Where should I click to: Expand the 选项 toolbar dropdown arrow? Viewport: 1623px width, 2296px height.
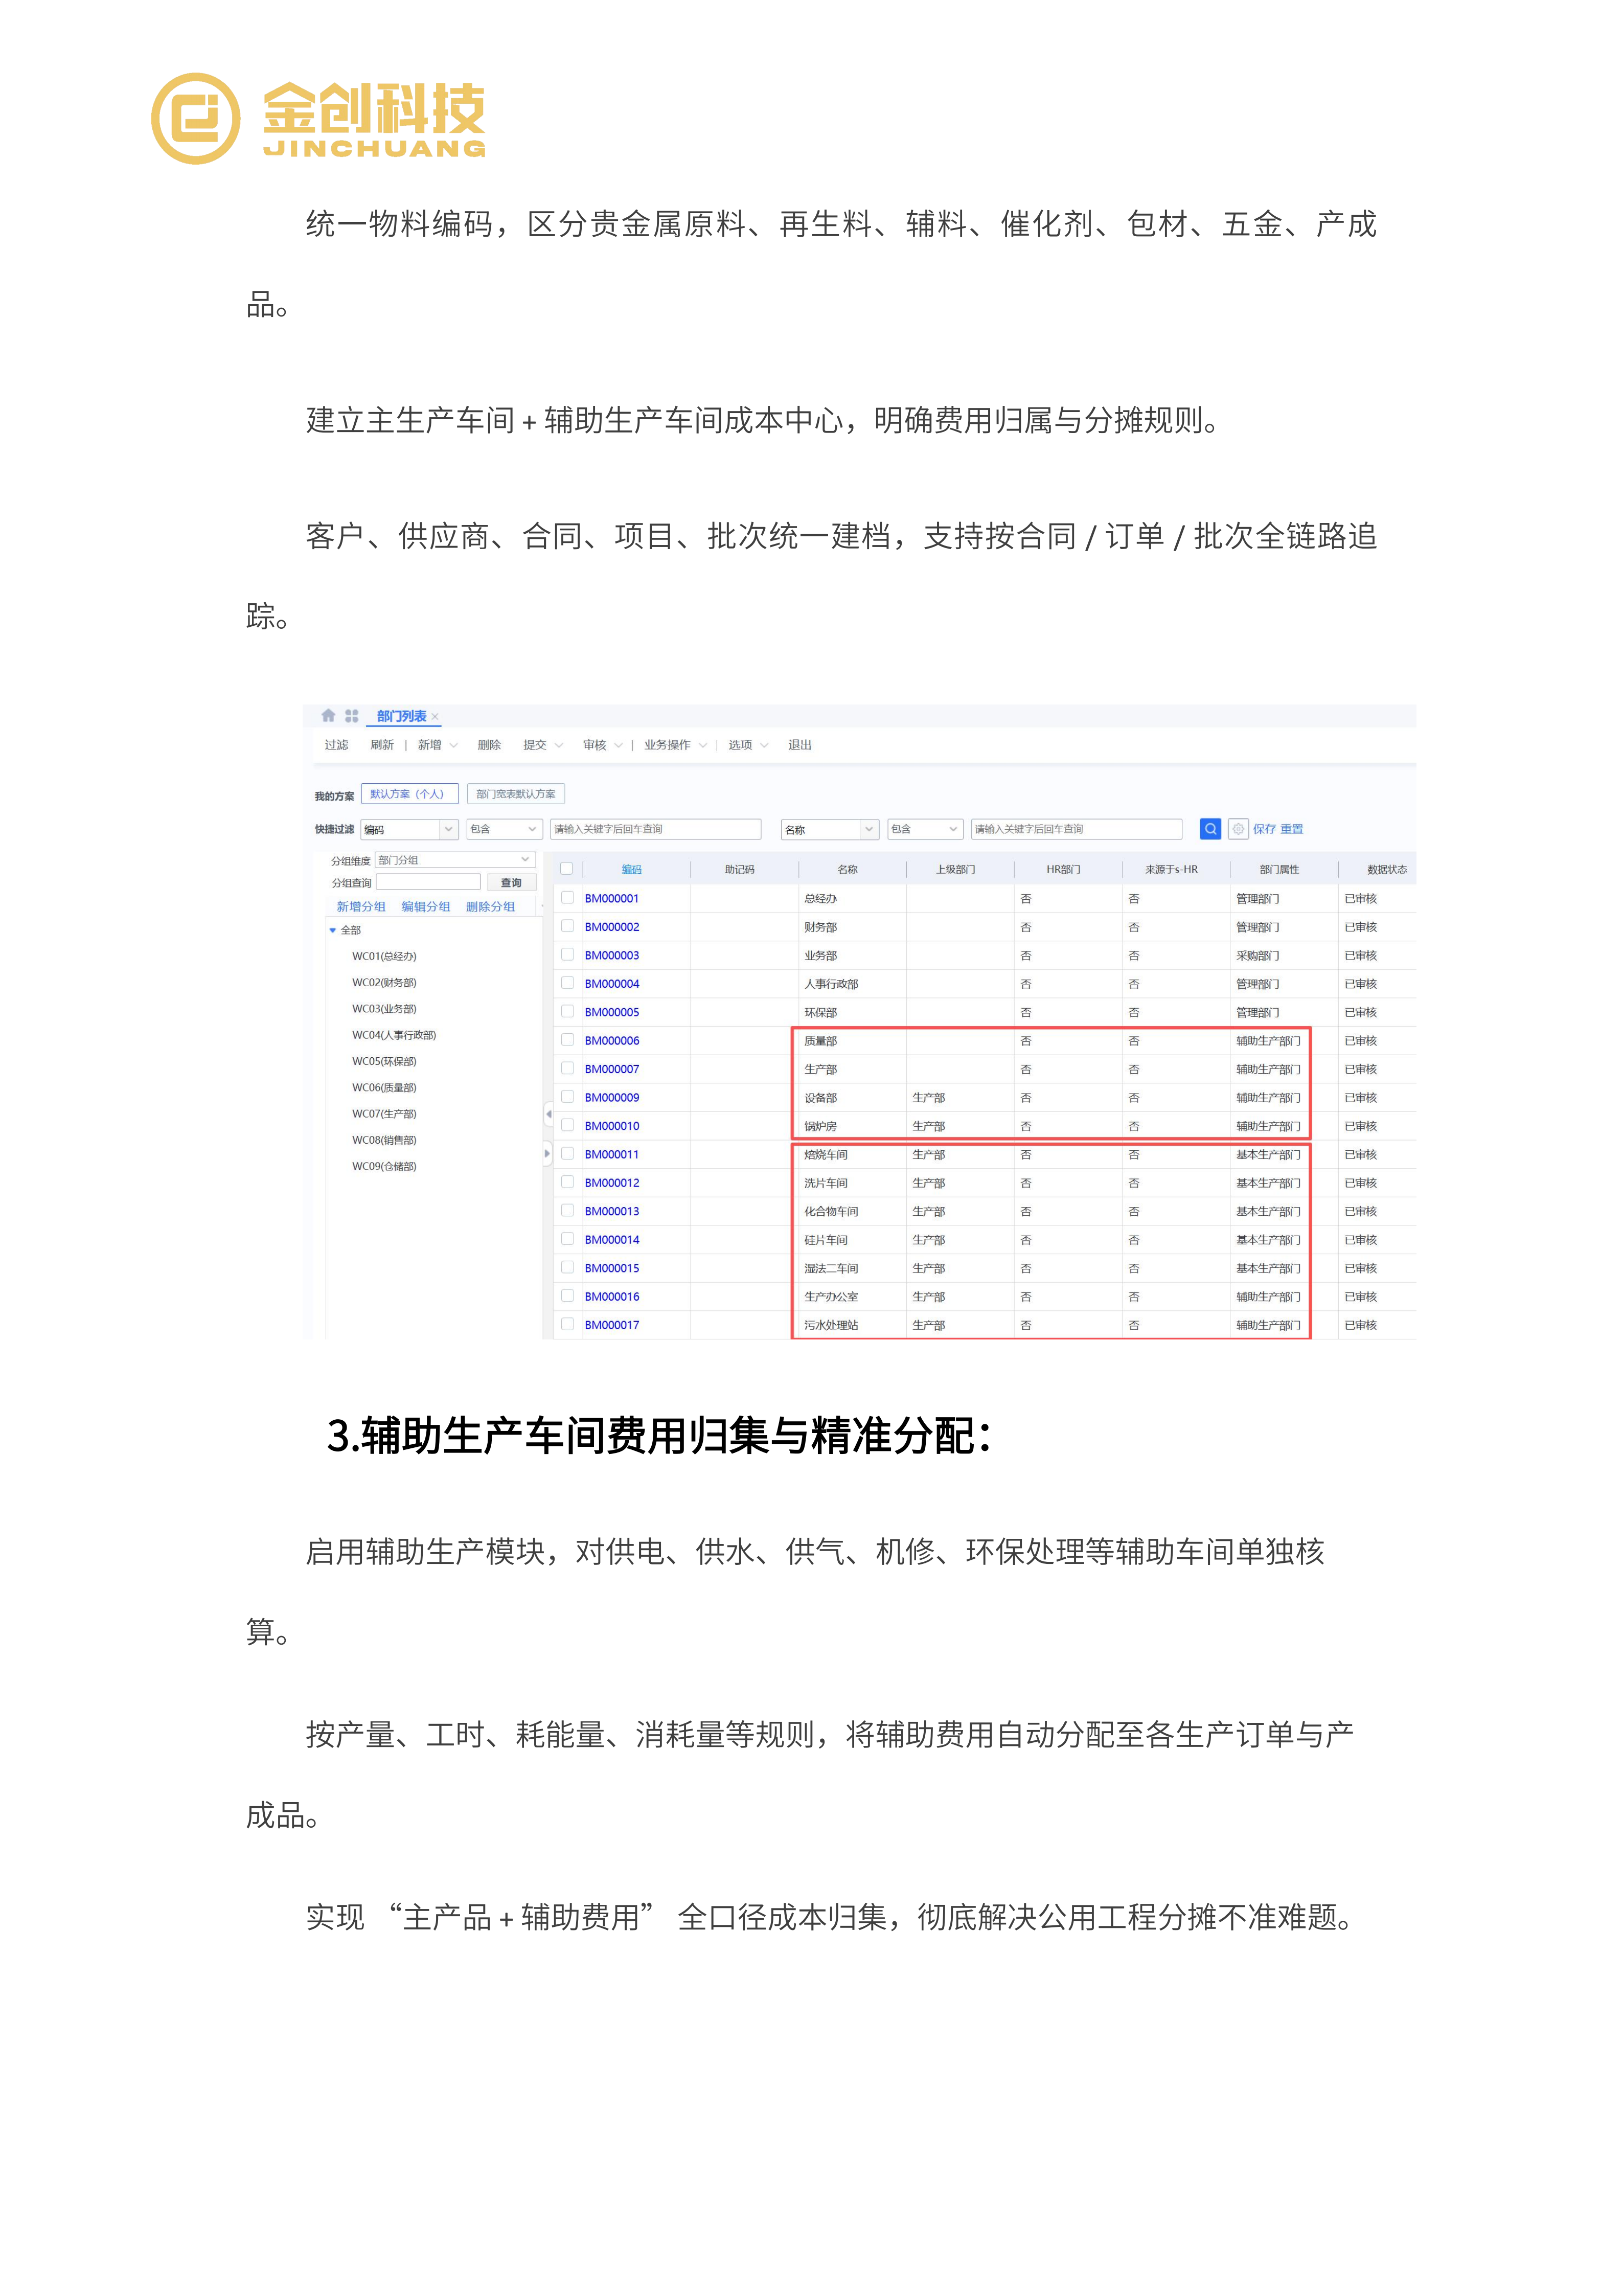pyautogui.click(x=764, y=745)
